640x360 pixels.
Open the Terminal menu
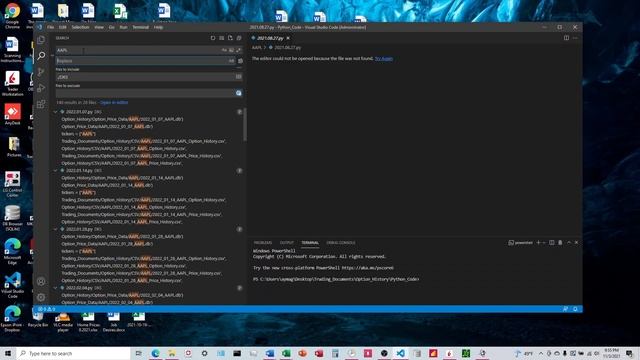click(140, 27)
